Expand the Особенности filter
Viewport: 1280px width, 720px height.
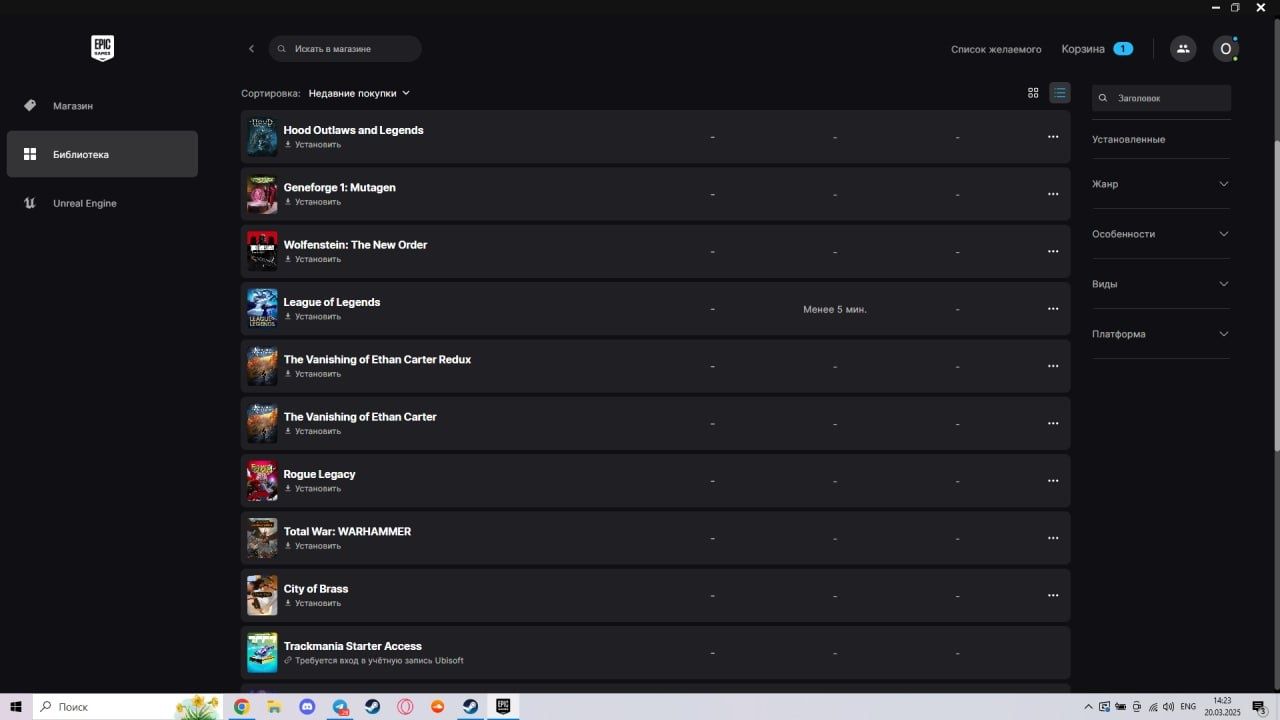pos(1160,234)
